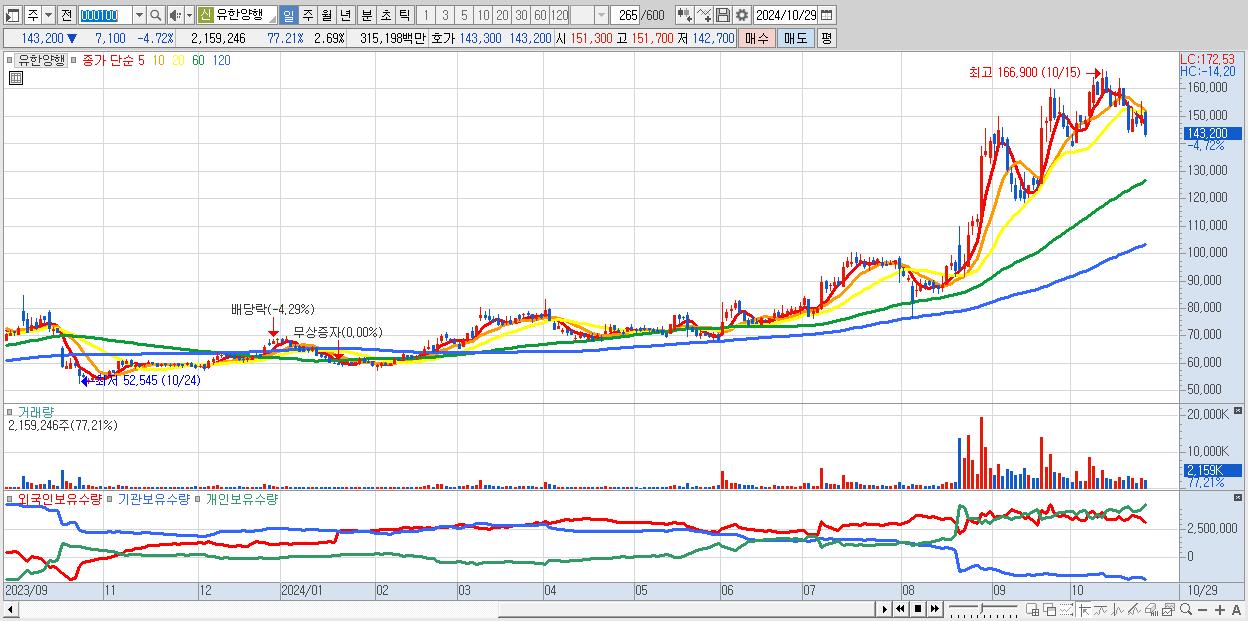Click the pencil-on-chart drawing icon

[x=1134, y=609]
